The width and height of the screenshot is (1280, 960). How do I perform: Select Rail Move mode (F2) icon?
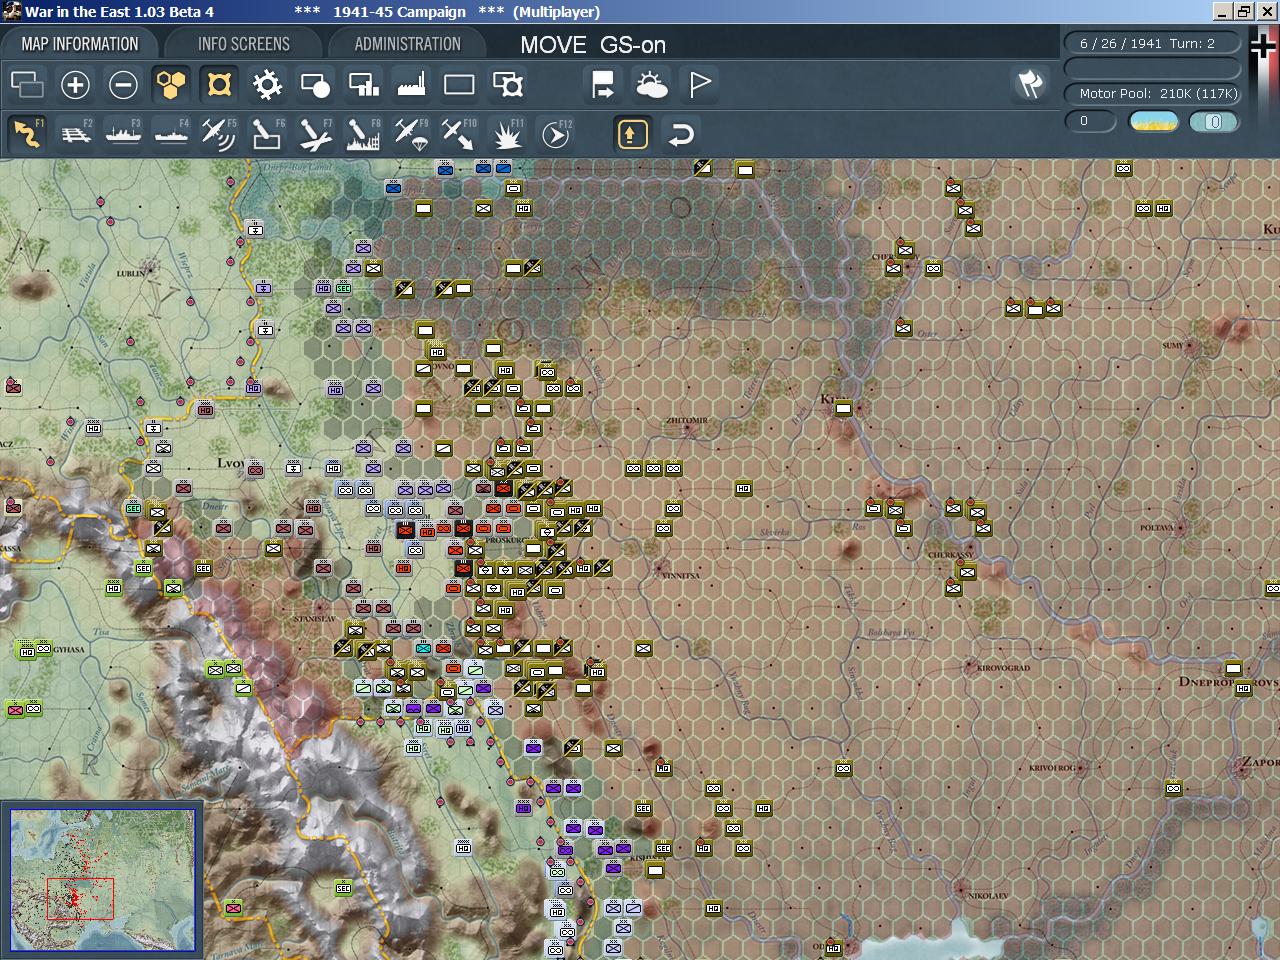coord(75,133)
